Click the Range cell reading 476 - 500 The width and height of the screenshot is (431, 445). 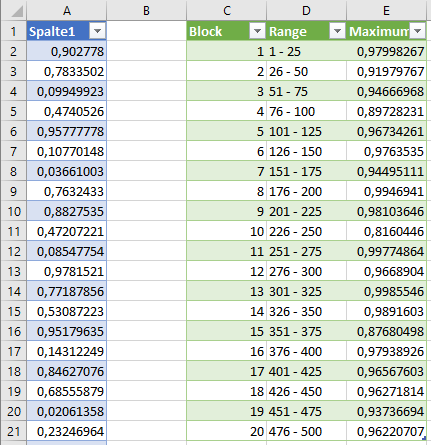point(306,431)
